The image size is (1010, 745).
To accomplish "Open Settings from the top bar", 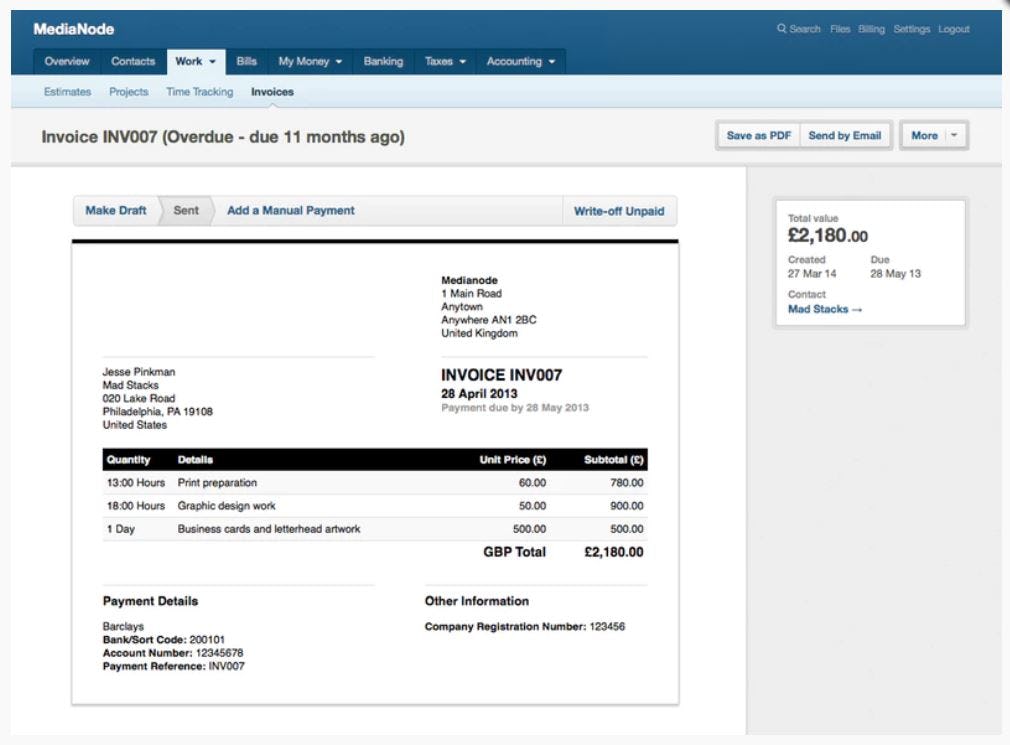I will [912, 29].
